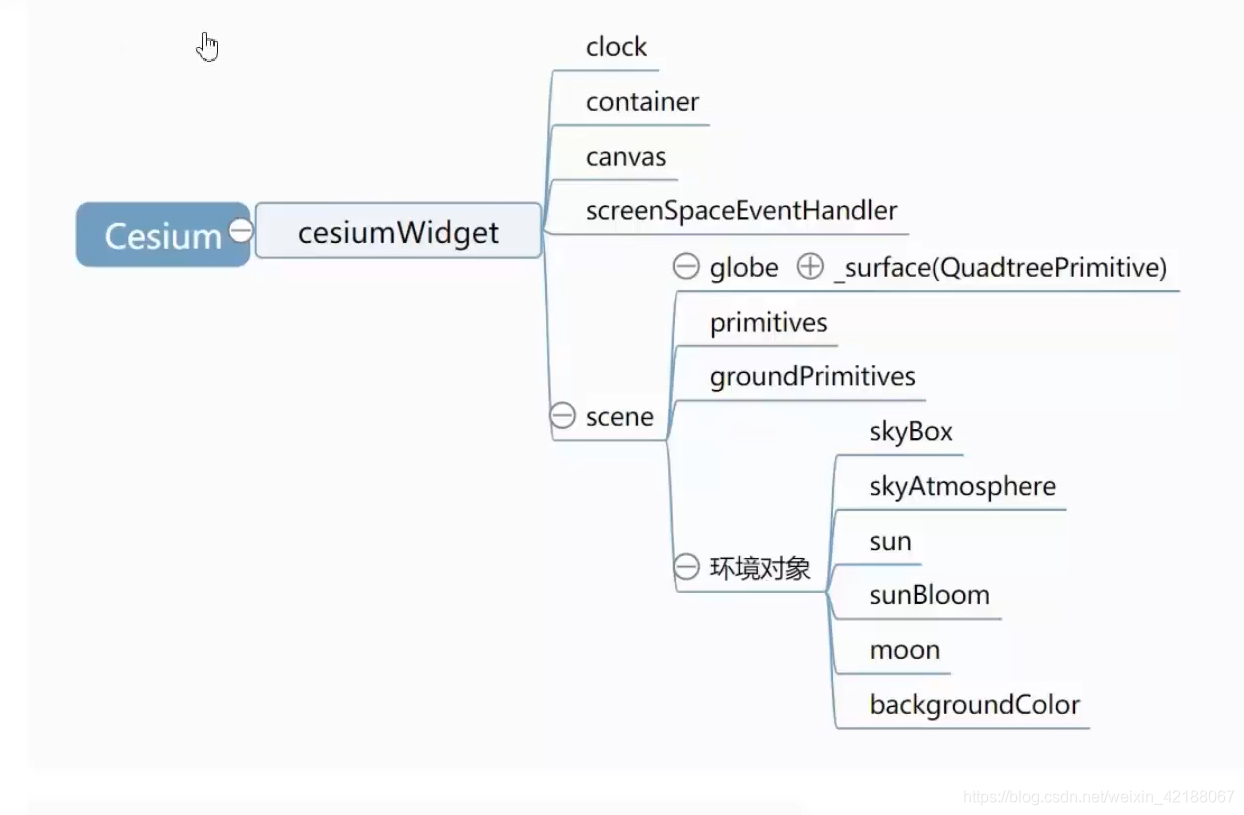
Task: Click the skyBox node
Action: tap(911, 432)
